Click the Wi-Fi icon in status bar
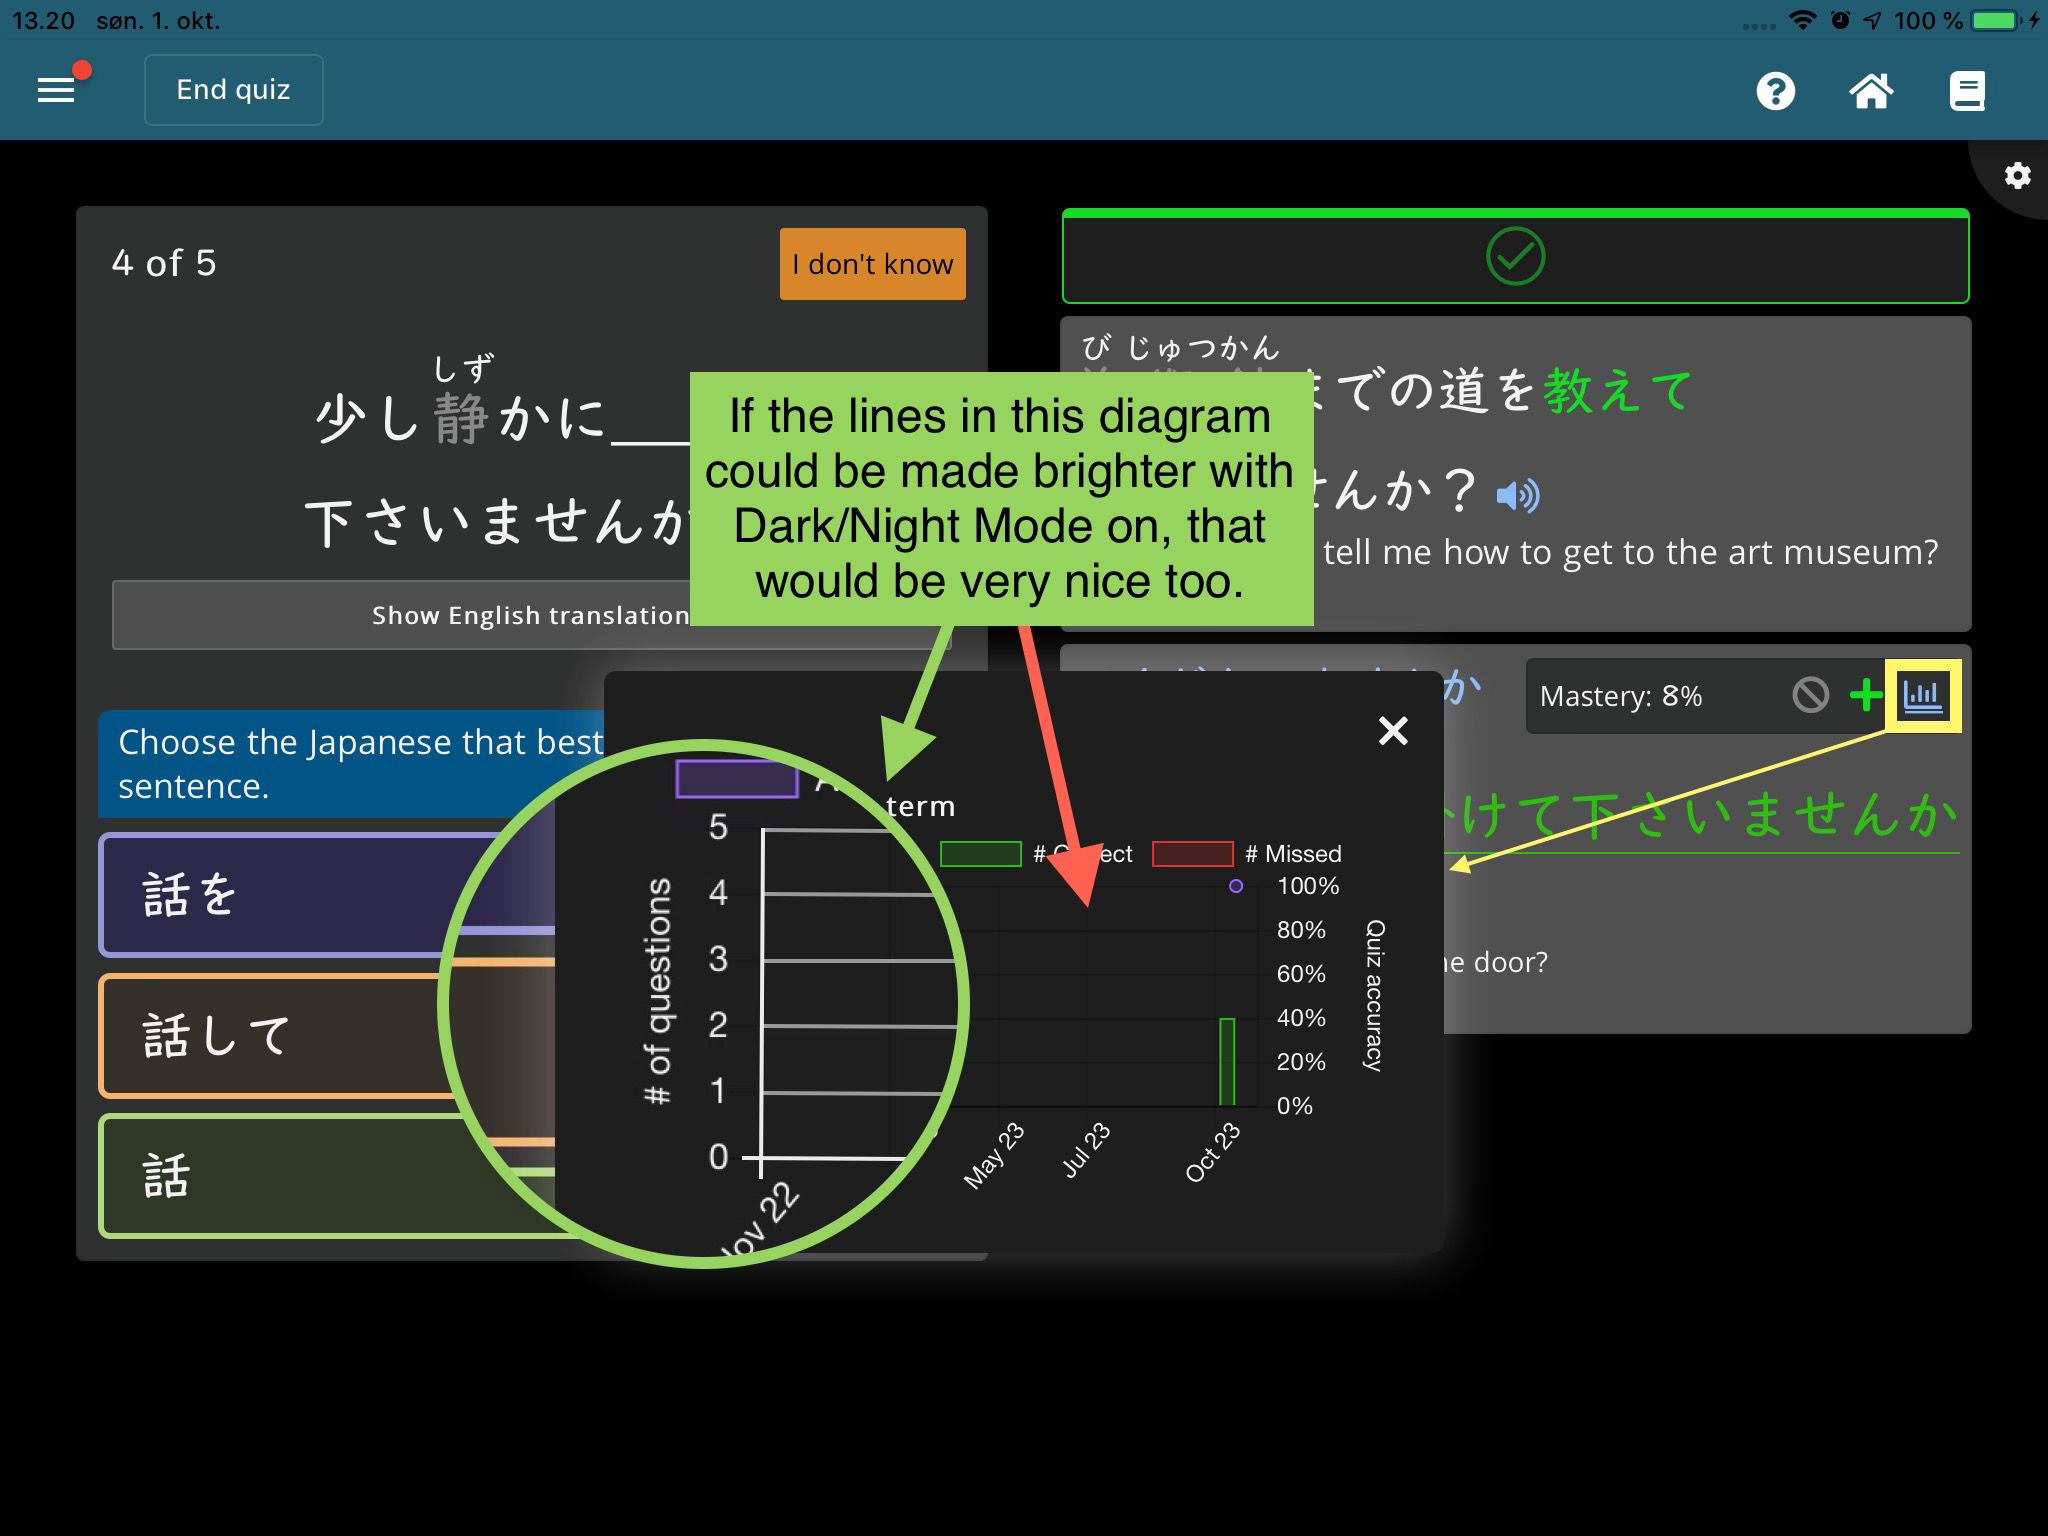This screenshot has height=1536, width=2048. coord(1802,20)
